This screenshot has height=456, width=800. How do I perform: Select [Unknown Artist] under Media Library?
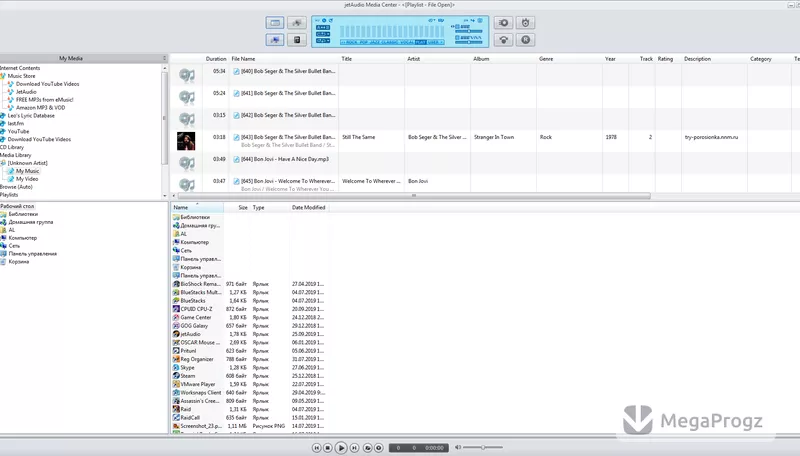[28, 163]
